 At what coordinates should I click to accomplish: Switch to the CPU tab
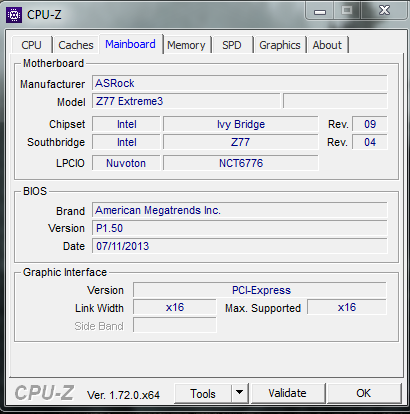pos(31,45)
